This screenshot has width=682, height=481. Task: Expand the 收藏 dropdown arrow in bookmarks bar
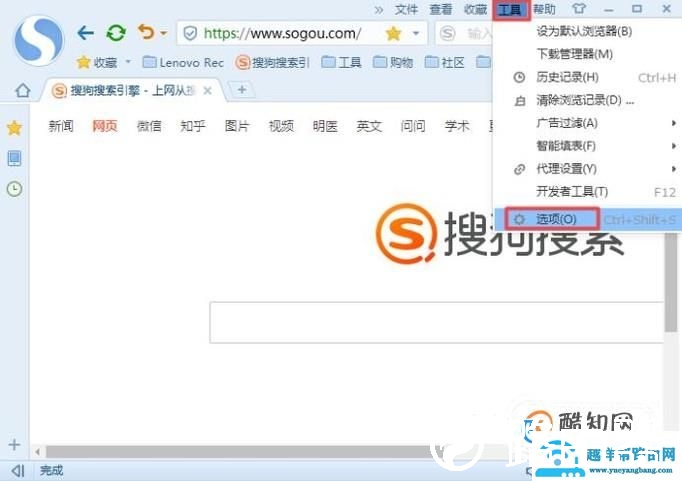point(128,62)
